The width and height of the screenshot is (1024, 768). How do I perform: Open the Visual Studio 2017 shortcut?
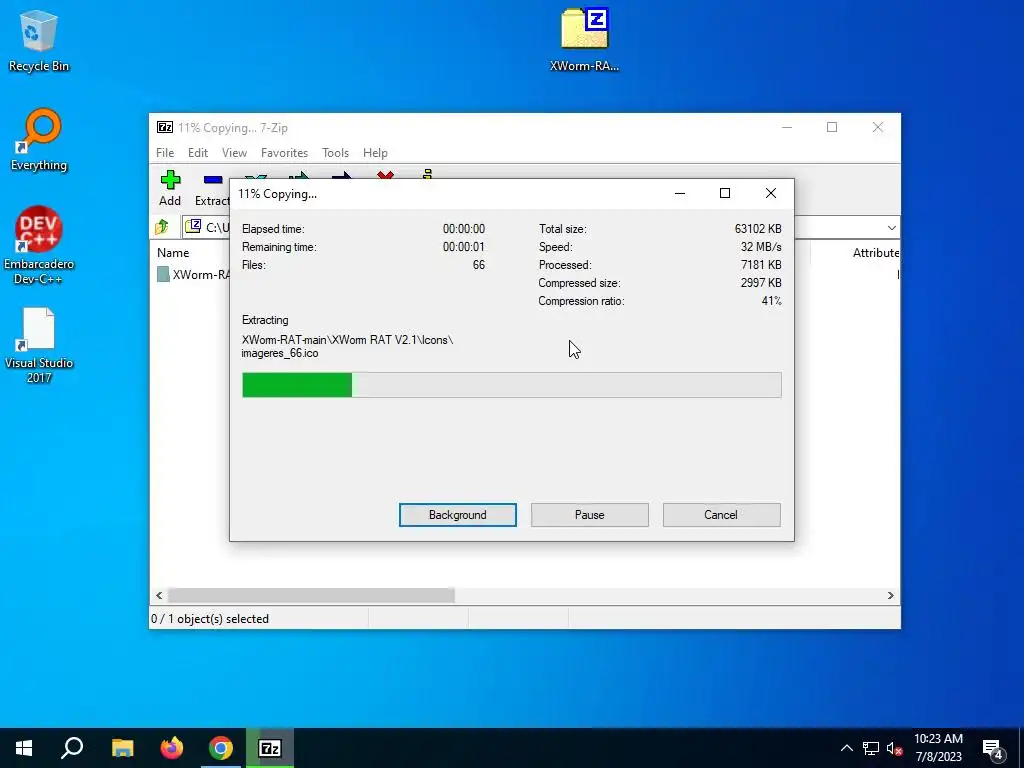click(x=39, y=345)
